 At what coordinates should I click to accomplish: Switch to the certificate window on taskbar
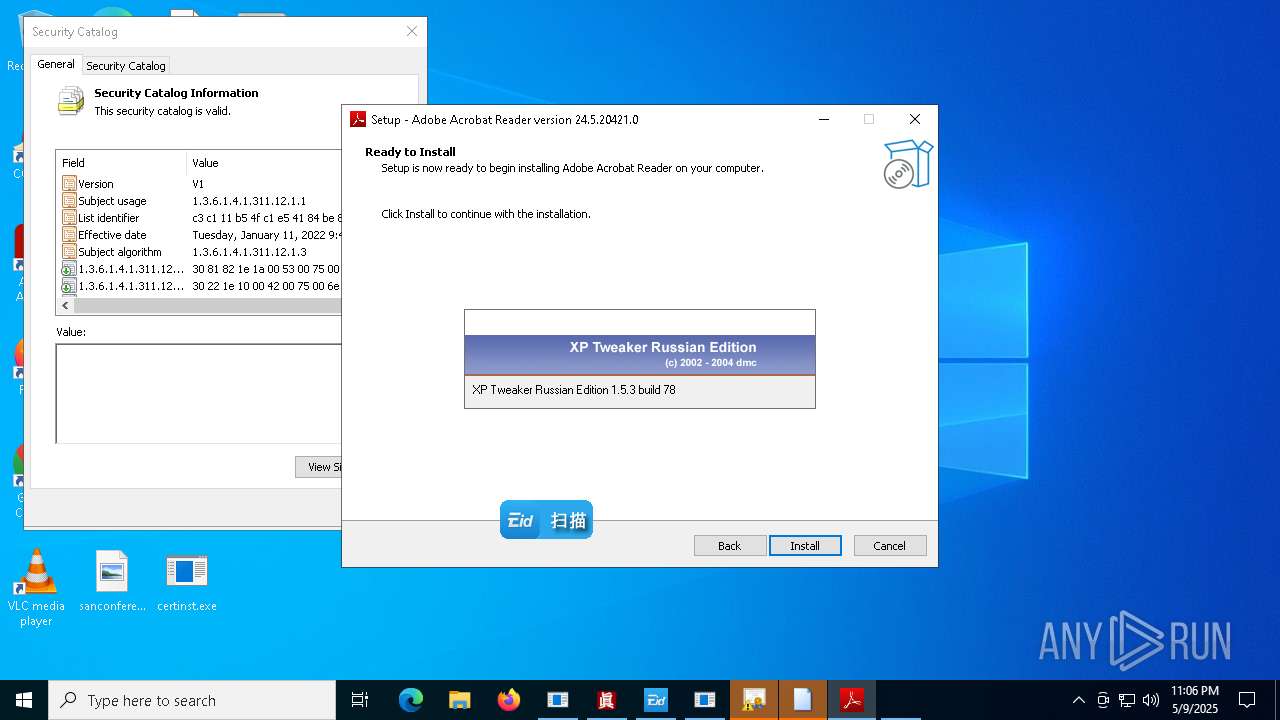click(x=754, y=700)
